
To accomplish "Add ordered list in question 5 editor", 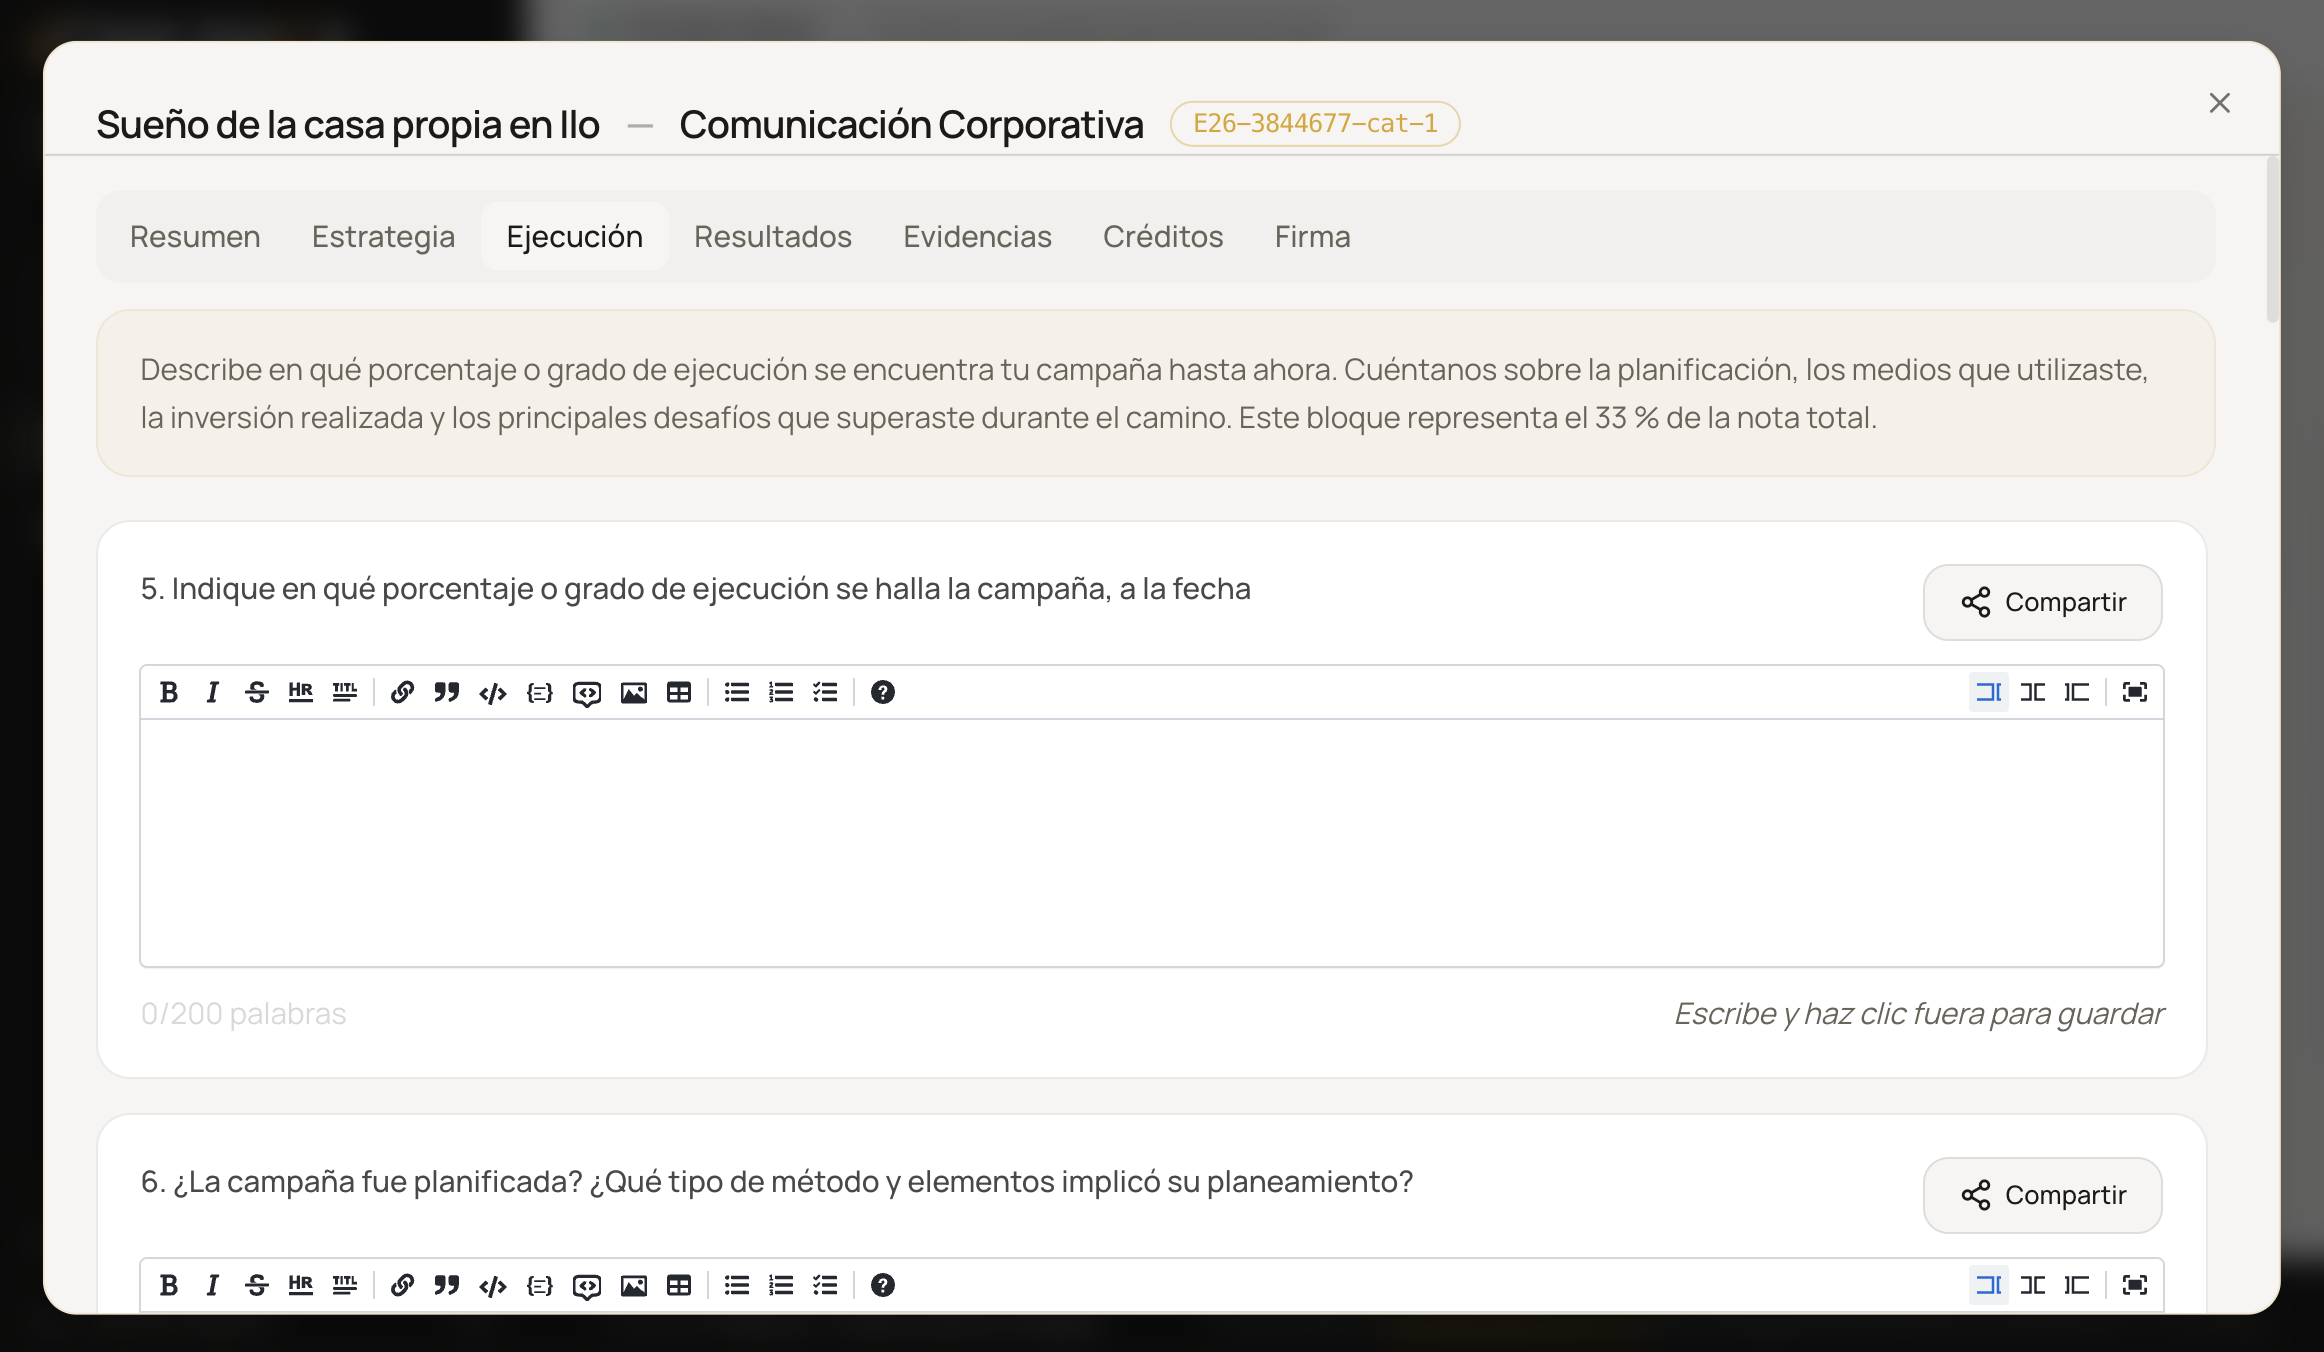I will (781, 692).
